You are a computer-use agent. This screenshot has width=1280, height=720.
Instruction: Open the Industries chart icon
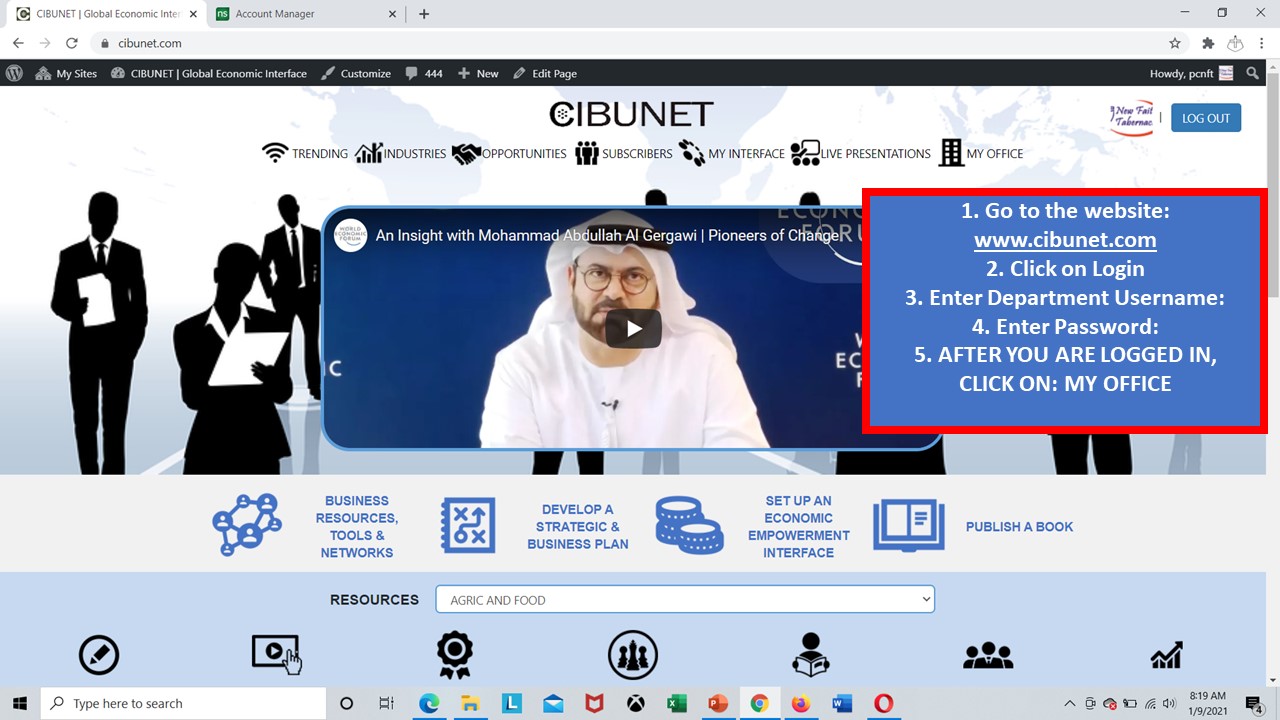pyautogui.click(x=369, y=153)
